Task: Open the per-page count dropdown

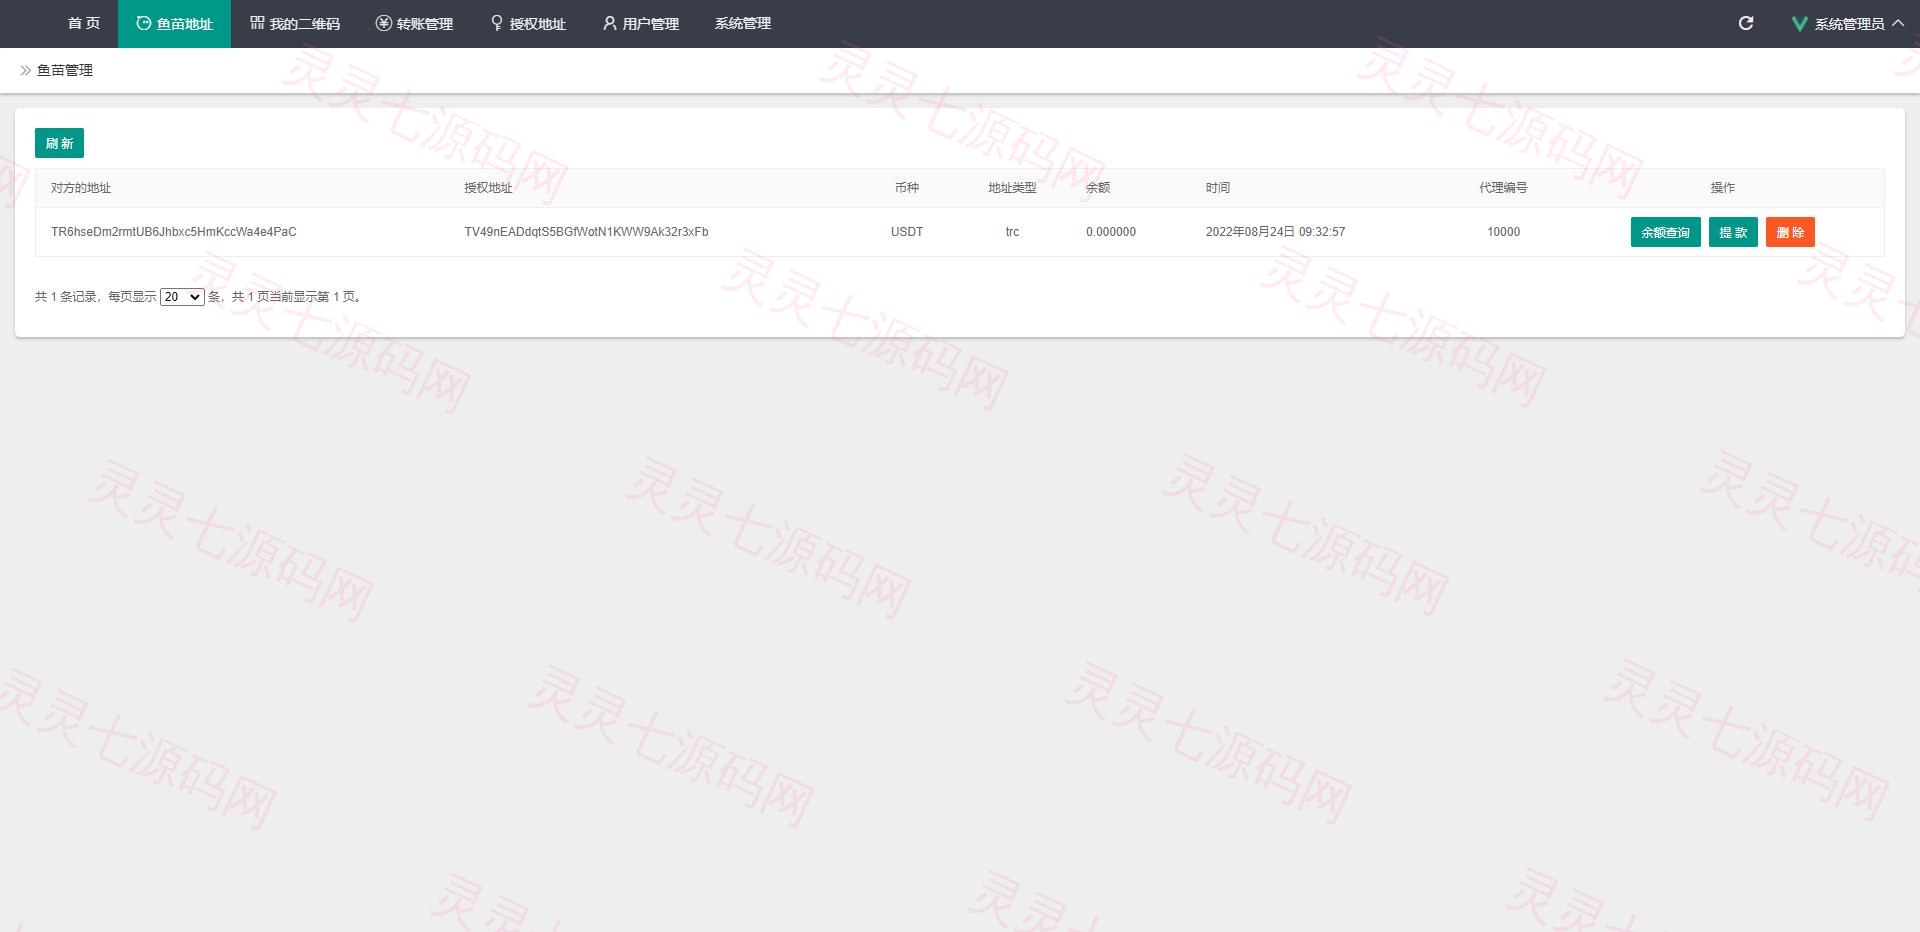Action: pyautogui.click(x=182, y=297)
